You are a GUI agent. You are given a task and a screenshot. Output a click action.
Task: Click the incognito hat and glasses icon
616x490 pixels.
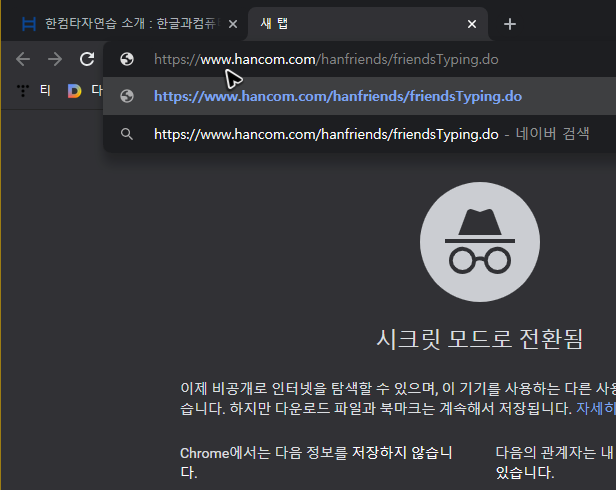pos(480,242)
